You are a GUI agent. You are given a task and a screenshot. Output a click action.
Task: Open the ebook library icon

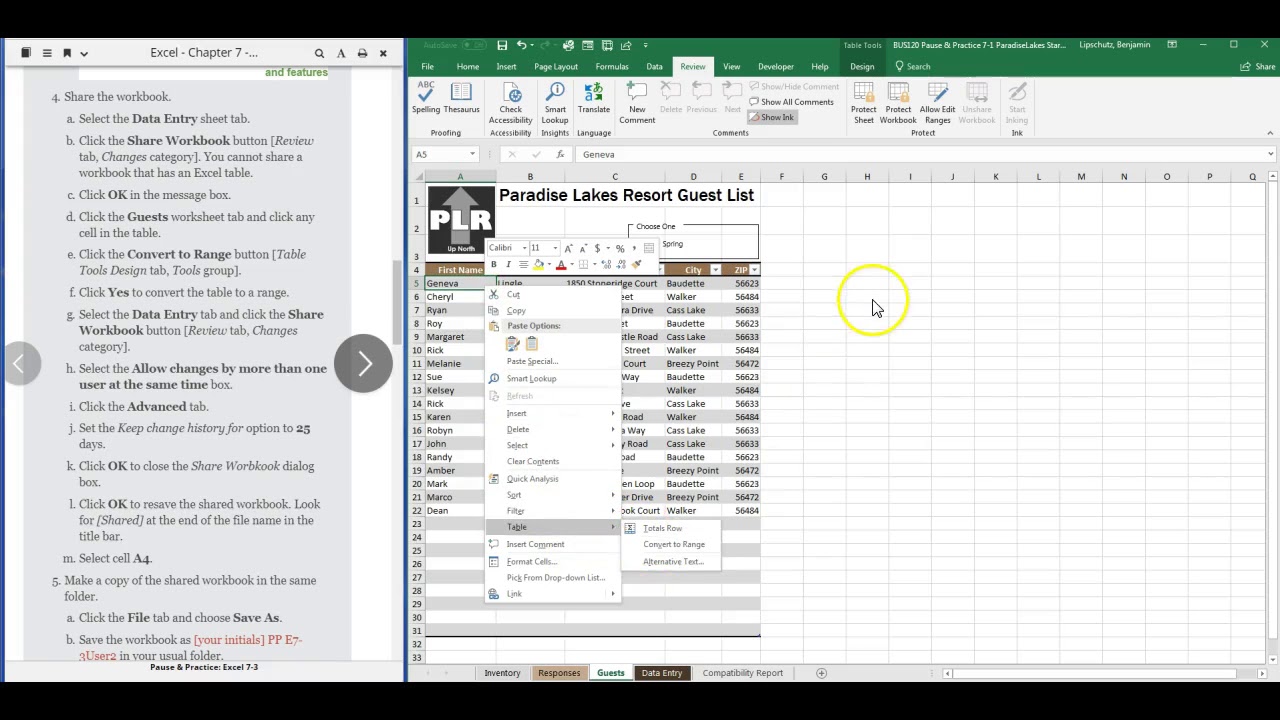tap(26, 53)
